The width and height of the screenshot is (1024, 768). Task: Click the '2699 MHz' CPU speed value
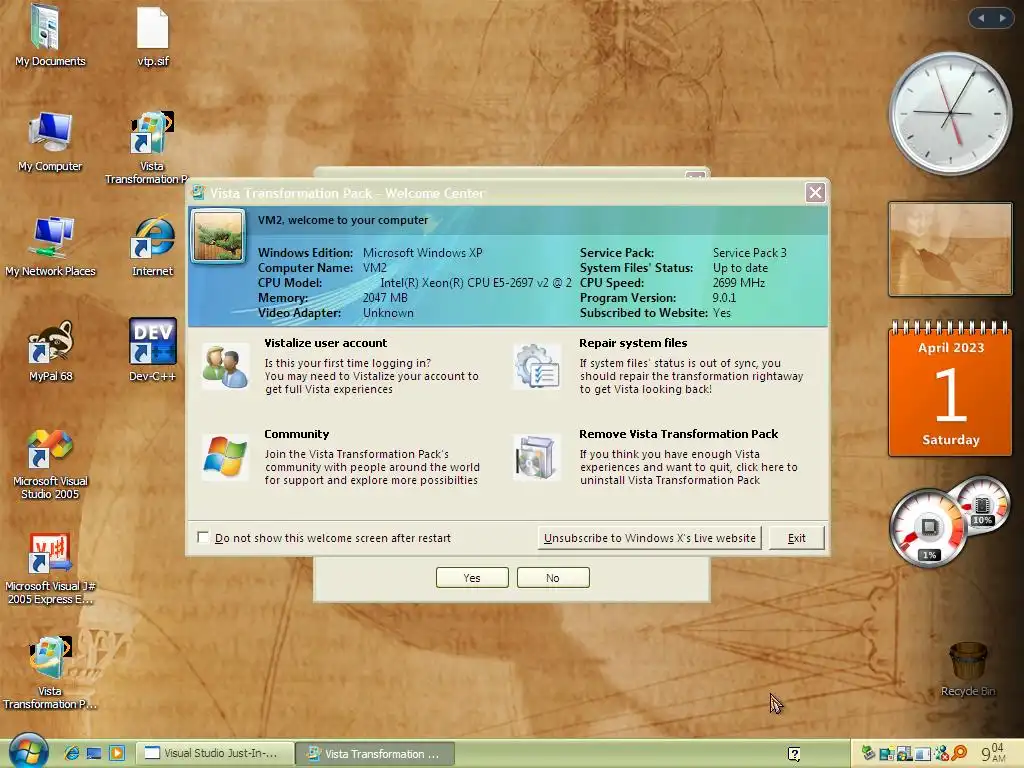(x=739, y=283)
